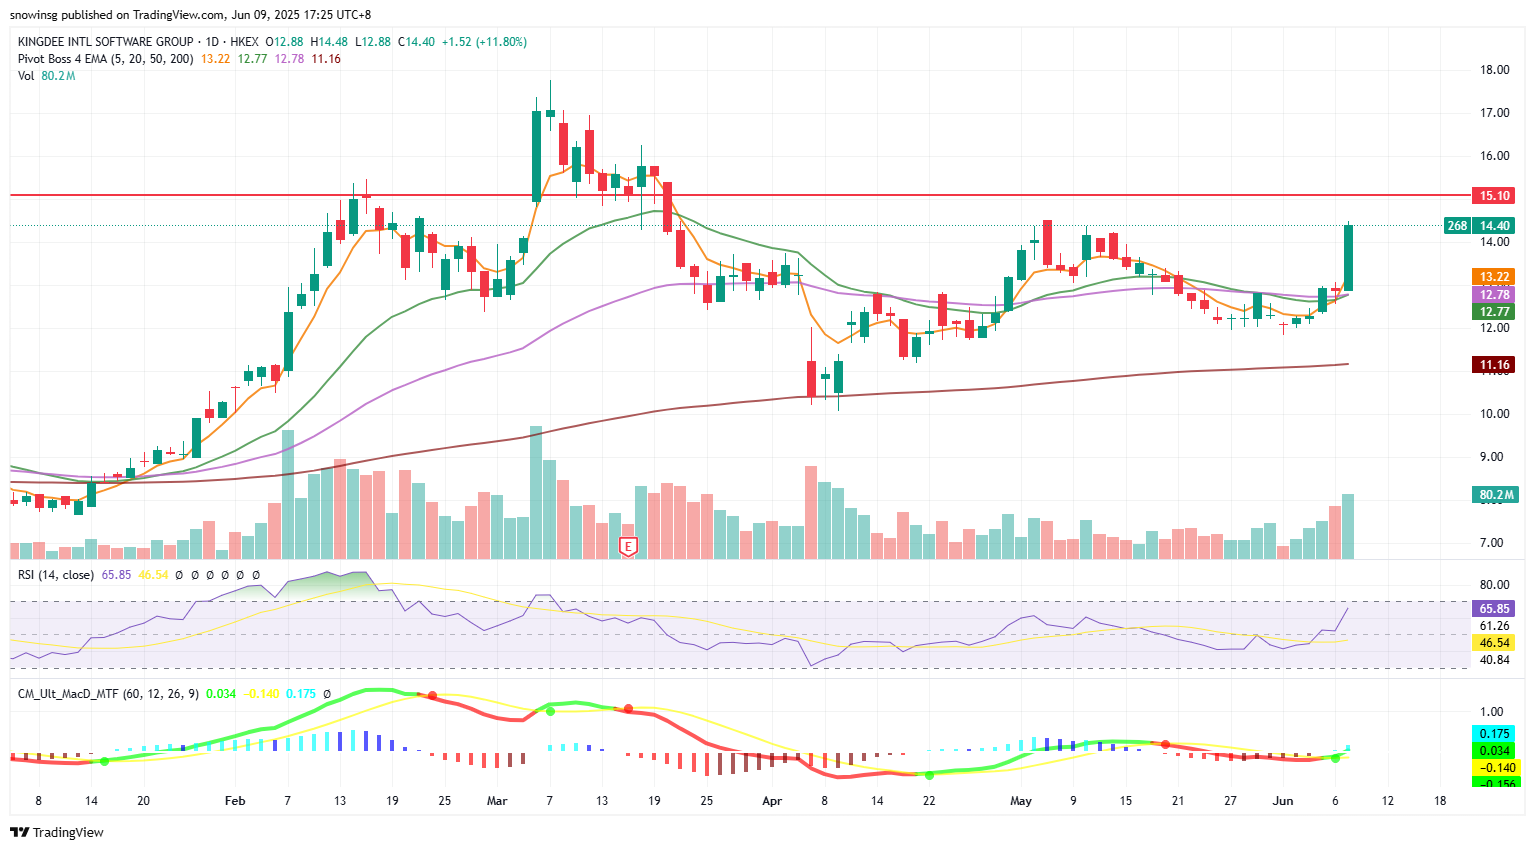The height and width of the screenshot is (850, 1535).
Task: Click the cyan 0.175 MACD axis tag
Action: 1494,734
